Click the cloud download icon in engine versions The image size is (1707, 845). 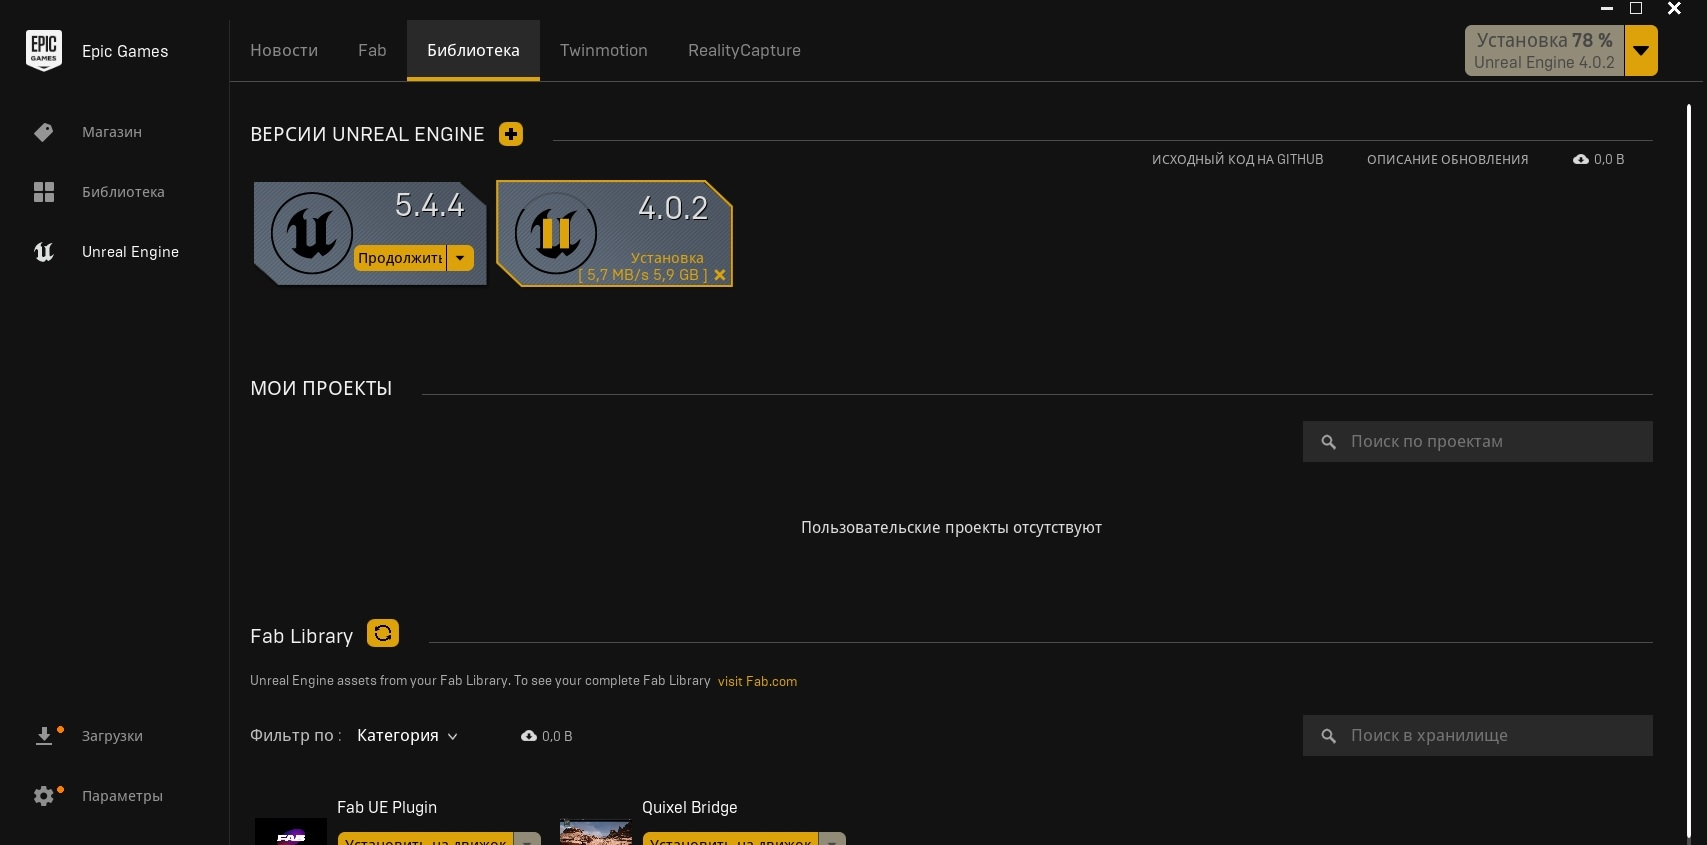coord(1581,159)
